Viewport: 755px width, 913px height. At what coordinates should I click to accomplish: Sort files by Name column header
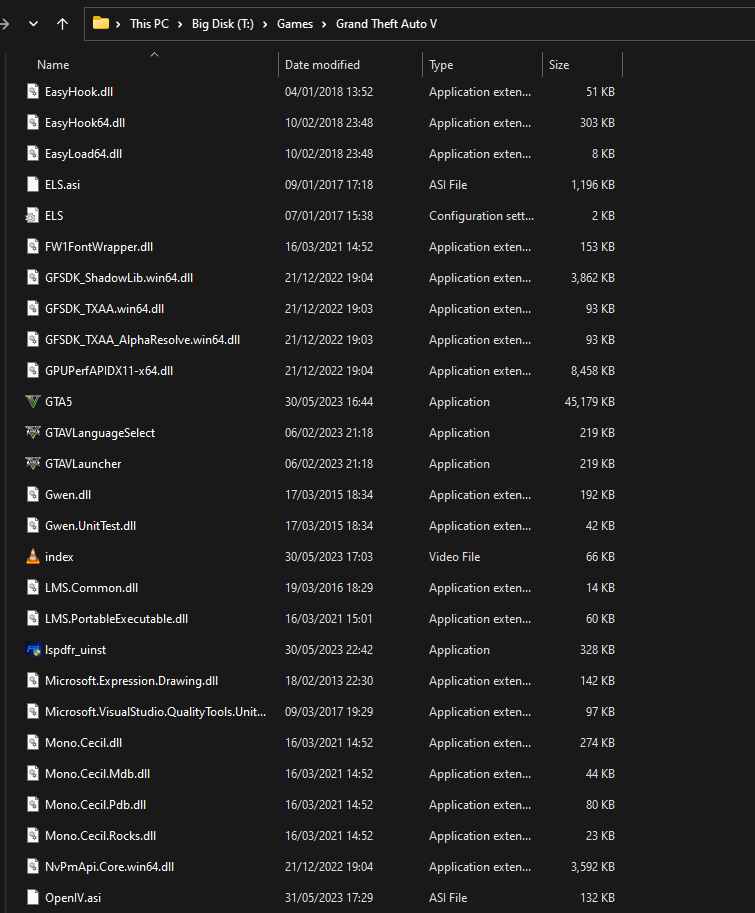click(x=154, y=65)
